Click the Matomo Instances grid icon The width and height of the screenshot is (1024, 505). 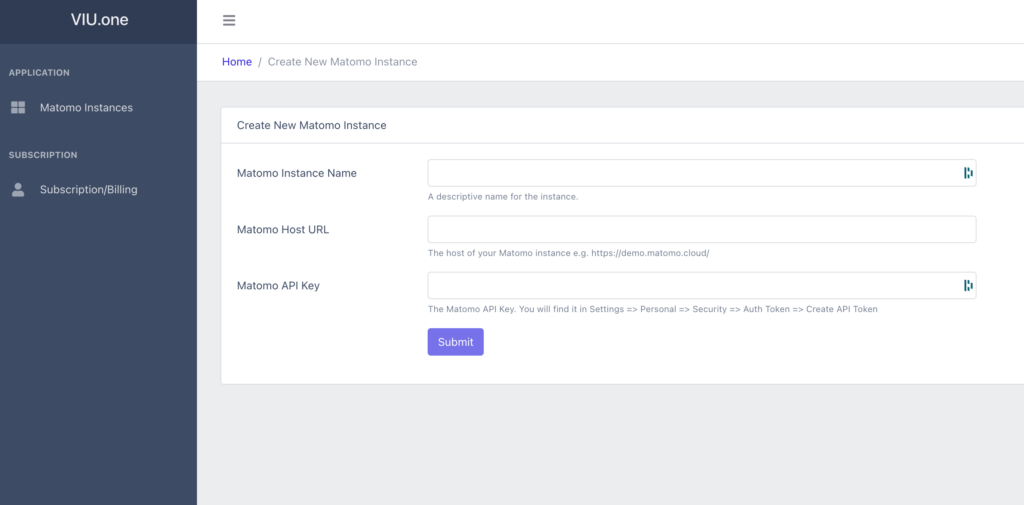[18, 108]
